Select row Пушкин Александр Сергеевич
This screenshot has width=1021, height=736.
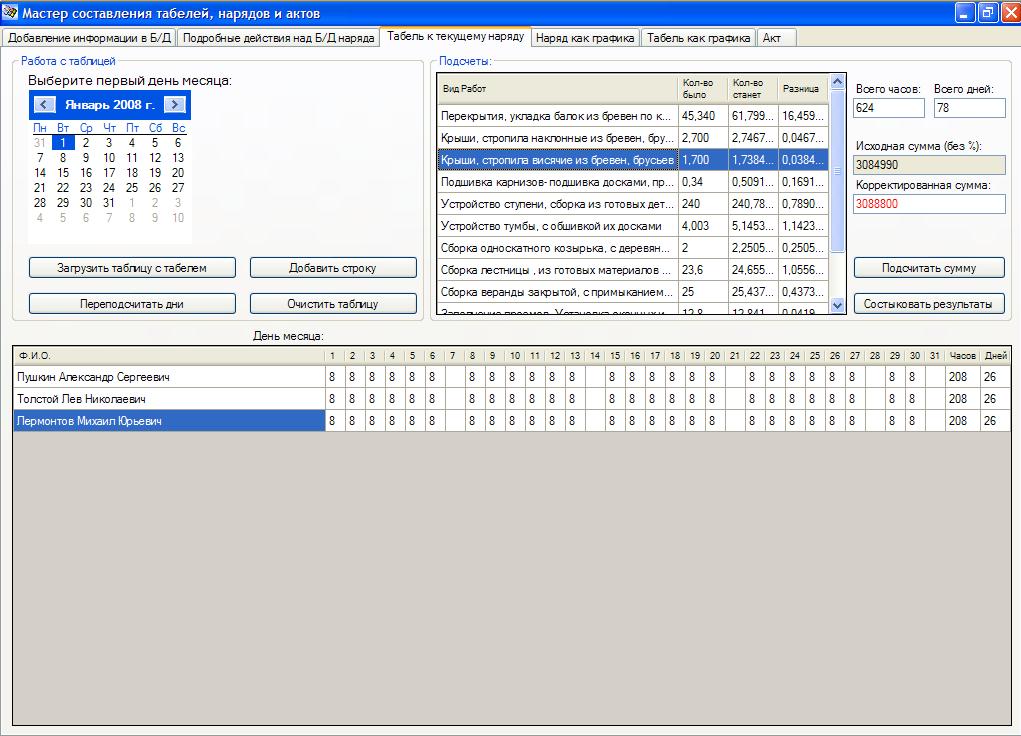pos(511,376)
